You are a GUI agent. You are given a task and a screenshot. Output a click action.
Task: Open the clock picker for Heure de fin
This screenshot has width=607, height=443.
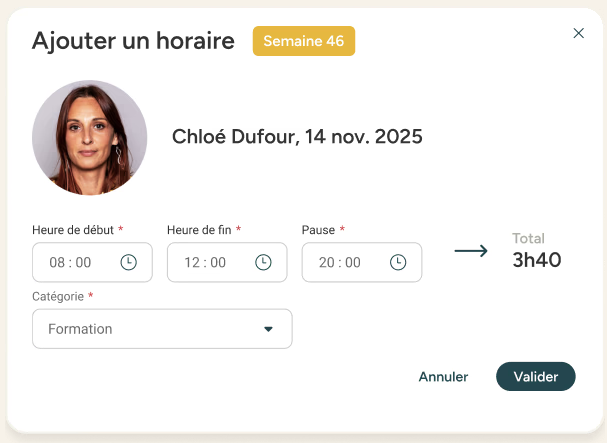click(263, 262)
